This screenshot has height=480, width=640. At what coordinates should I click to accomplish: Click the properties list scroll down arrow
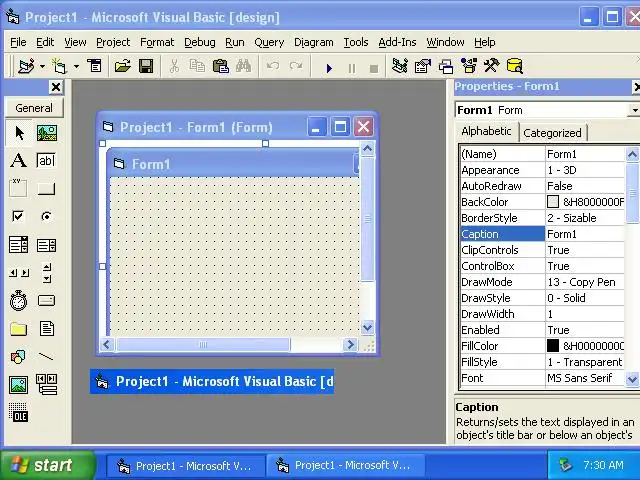point(632,379)
